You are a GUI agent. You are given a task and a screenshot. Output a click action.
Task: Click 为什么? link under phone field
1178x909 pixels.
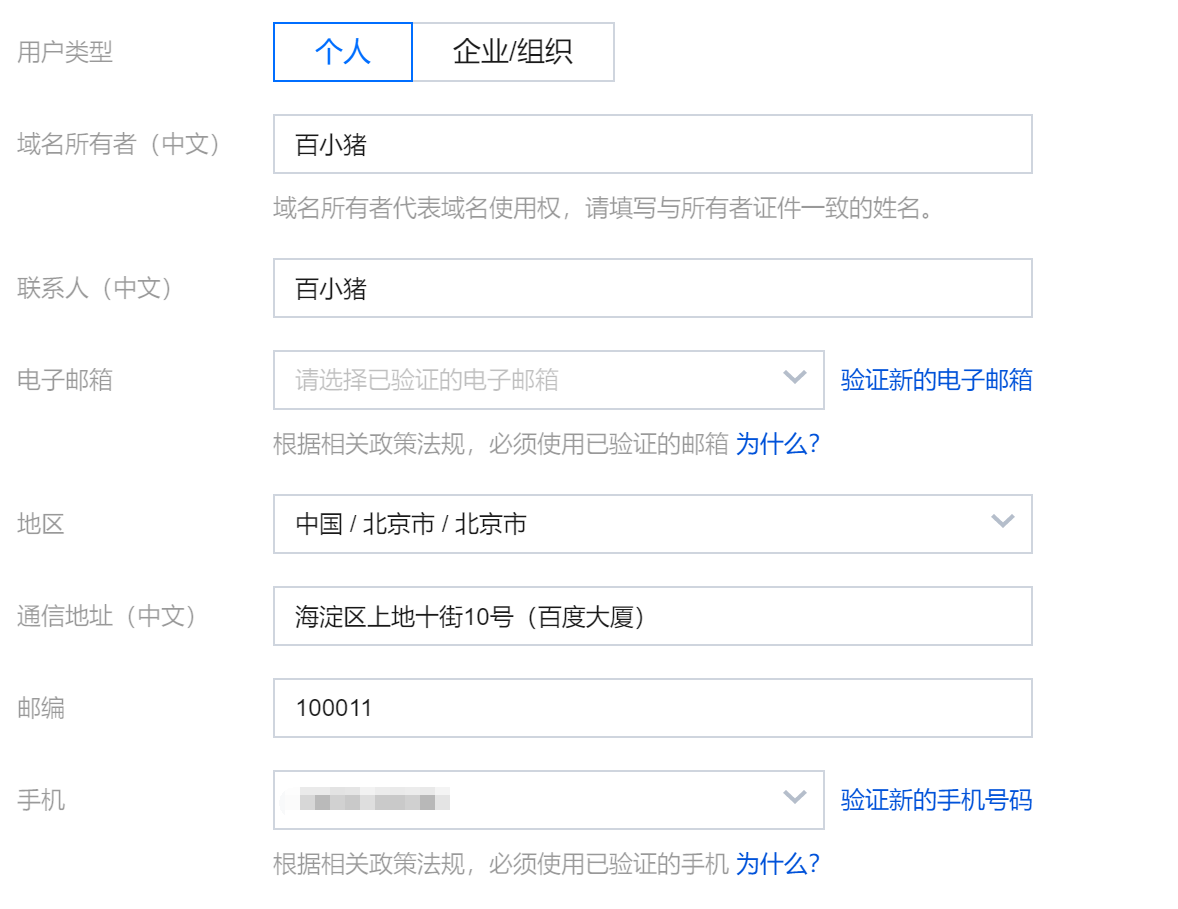coord(778,864)
